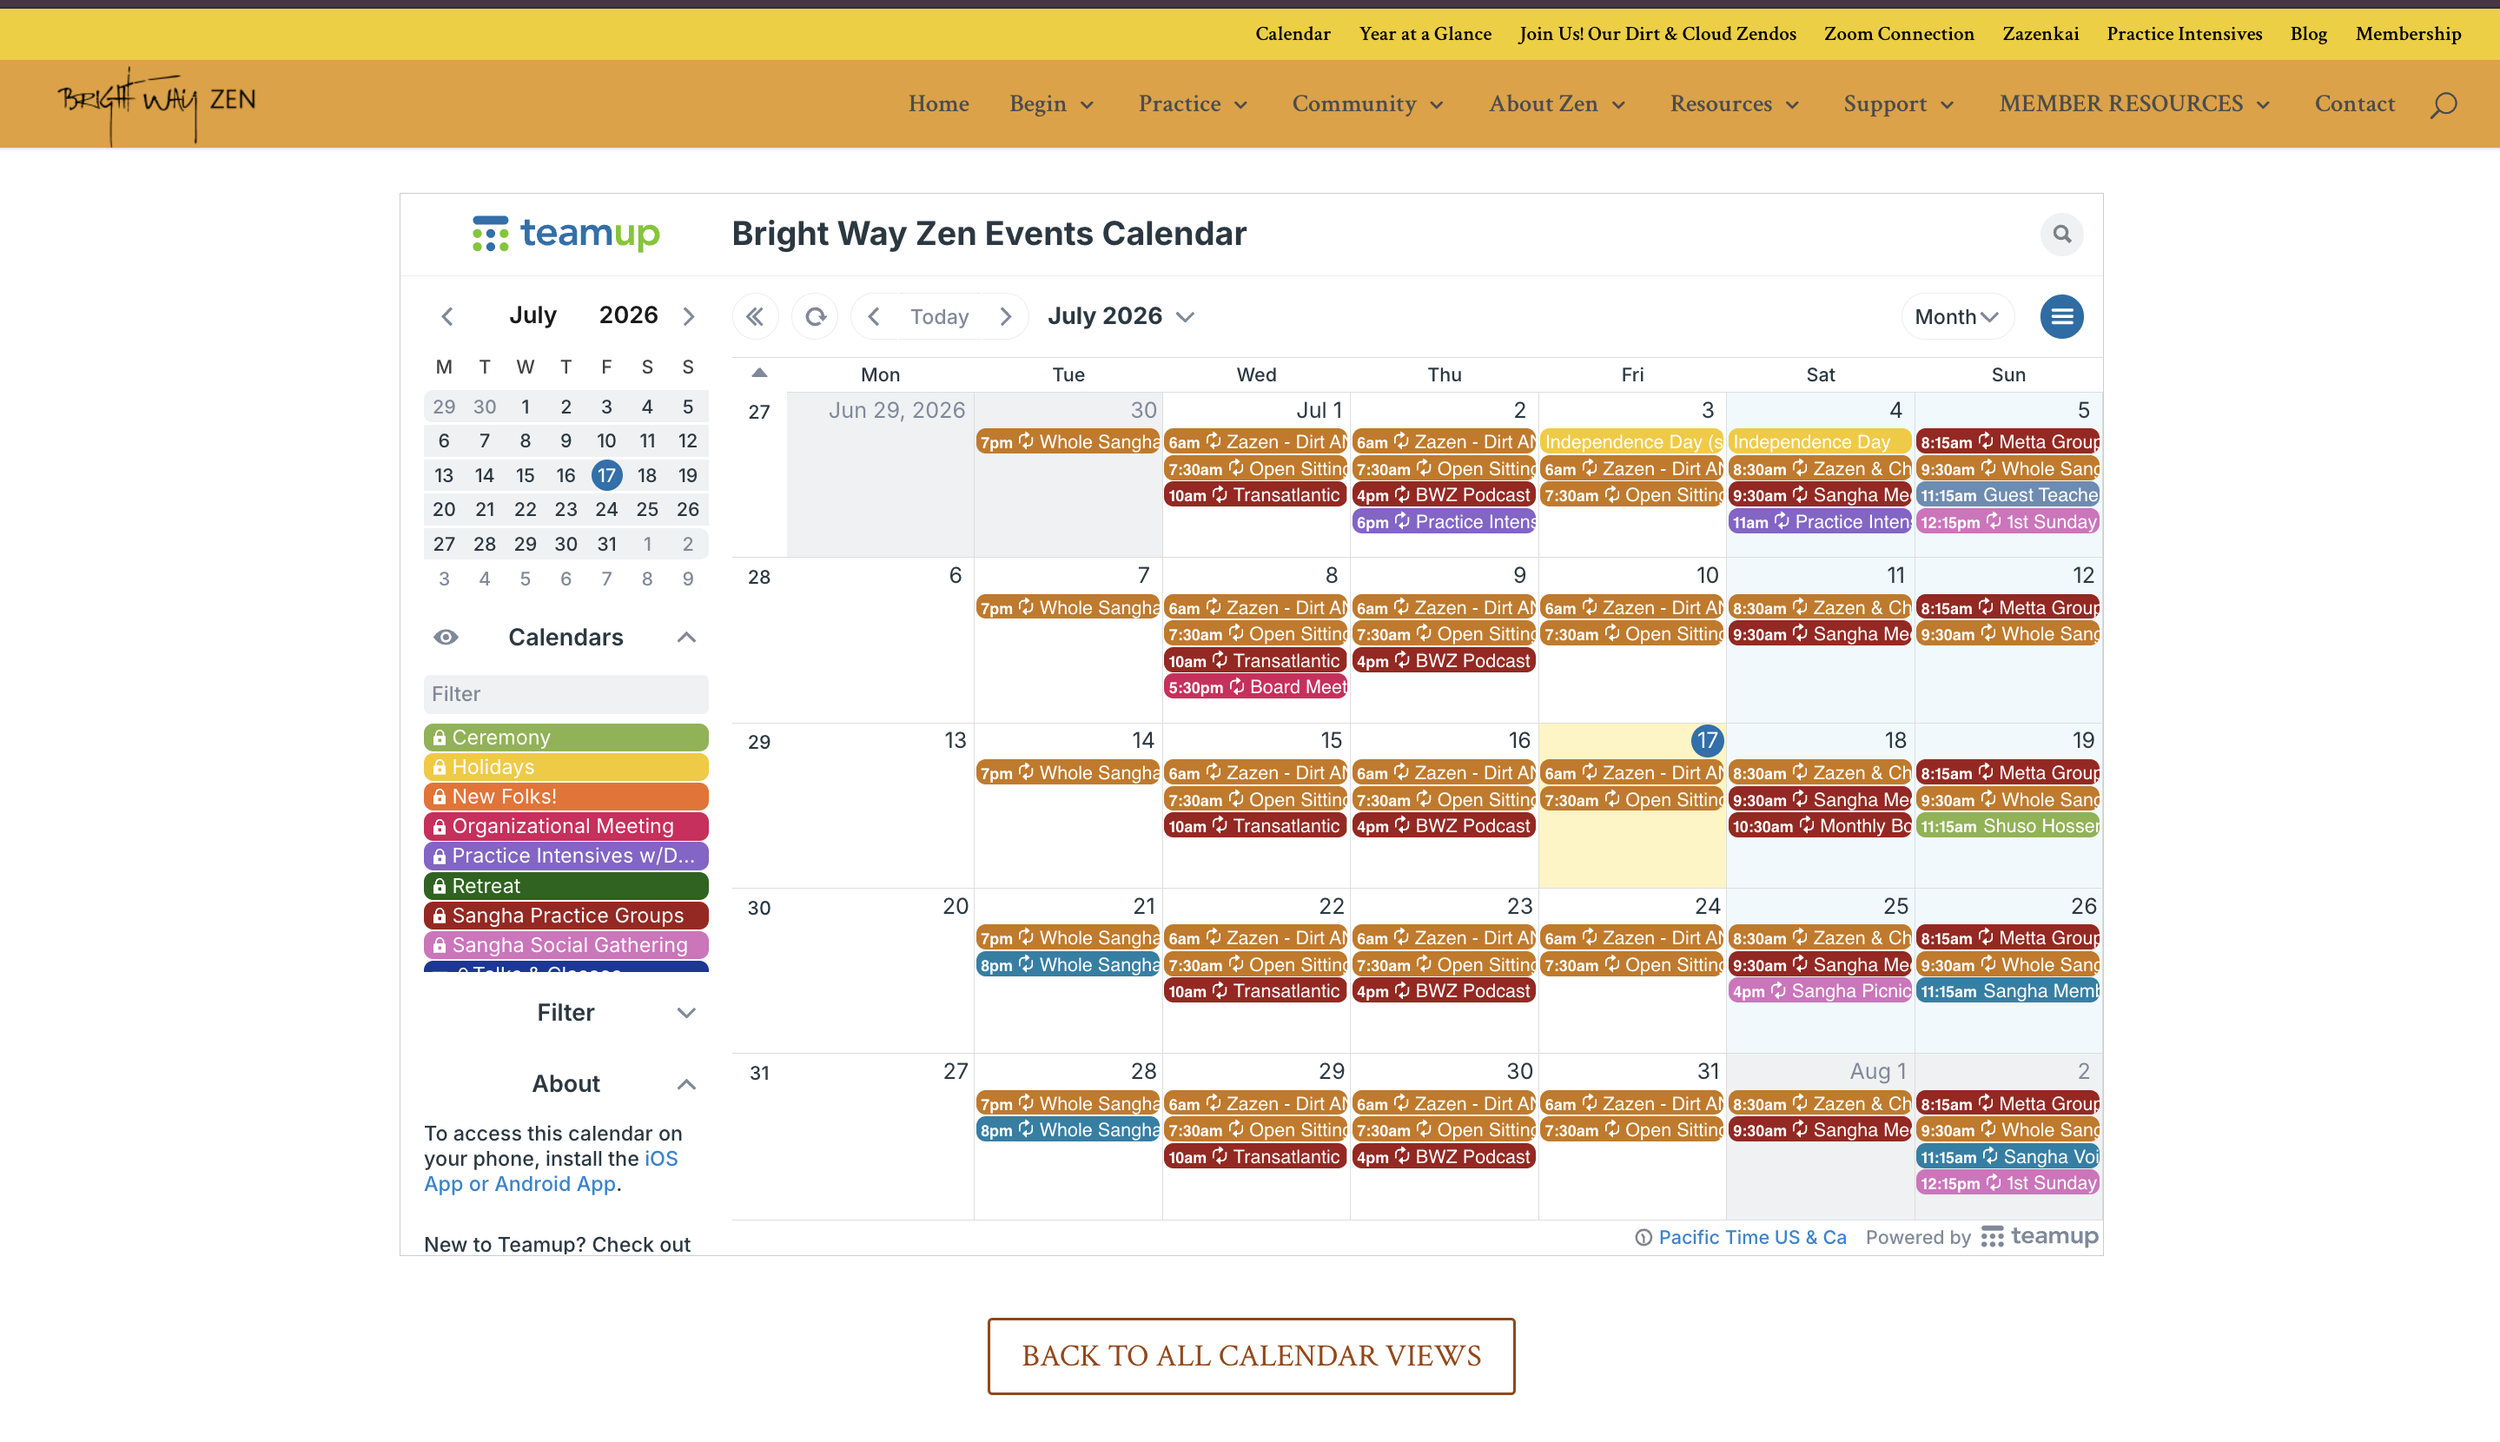The width and height of the screenshot is (2500, 1442).
Task: Expand the Community menu
Action: [x=1367, y=104]
